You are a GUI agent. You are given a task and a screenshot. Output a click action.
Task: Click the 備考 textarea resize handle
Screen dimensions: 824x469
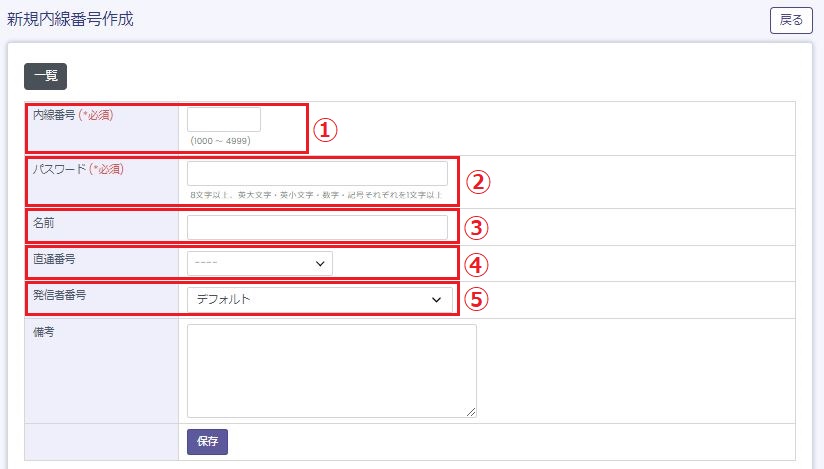coord(471,411)
